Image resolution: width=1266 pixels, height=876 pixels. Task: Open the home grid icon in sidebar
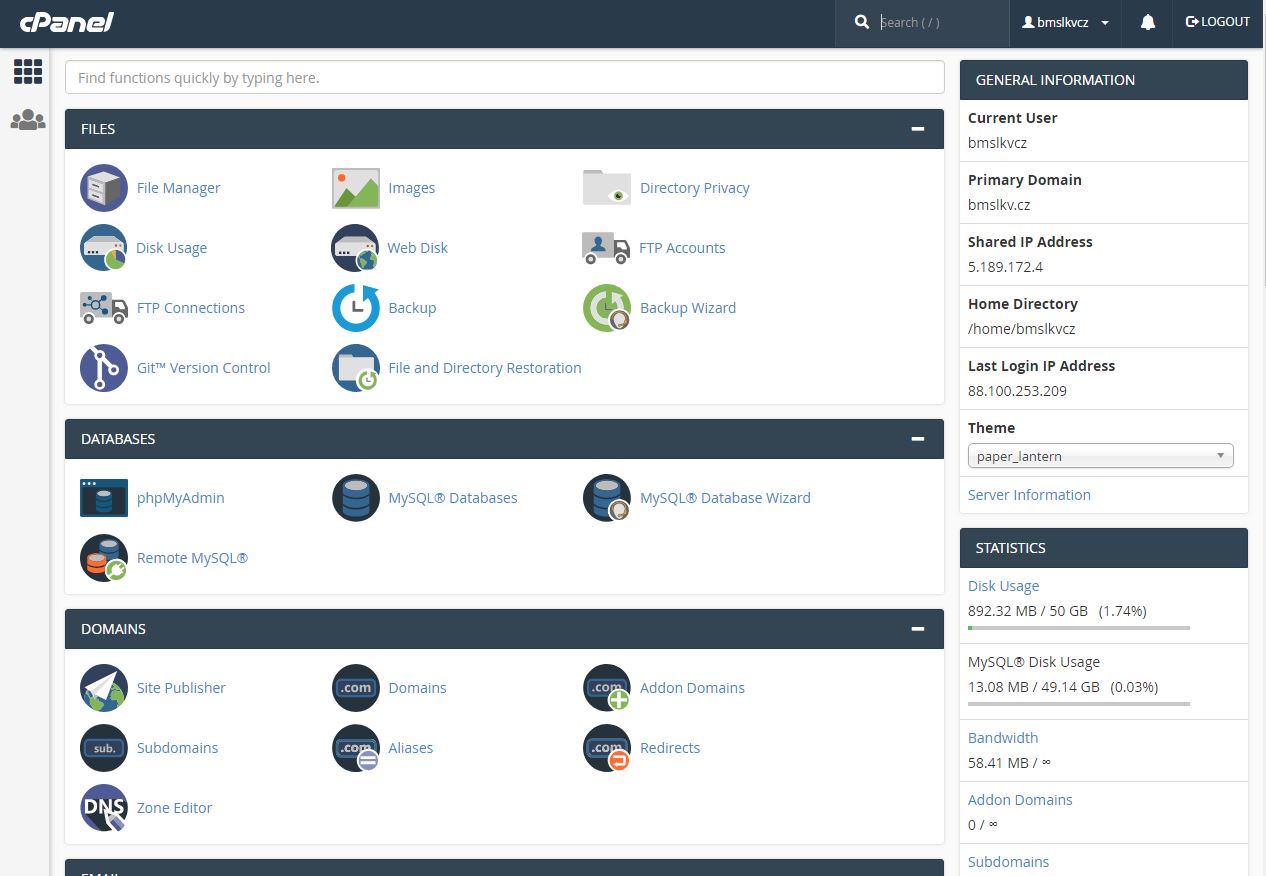tap(28, 71)
